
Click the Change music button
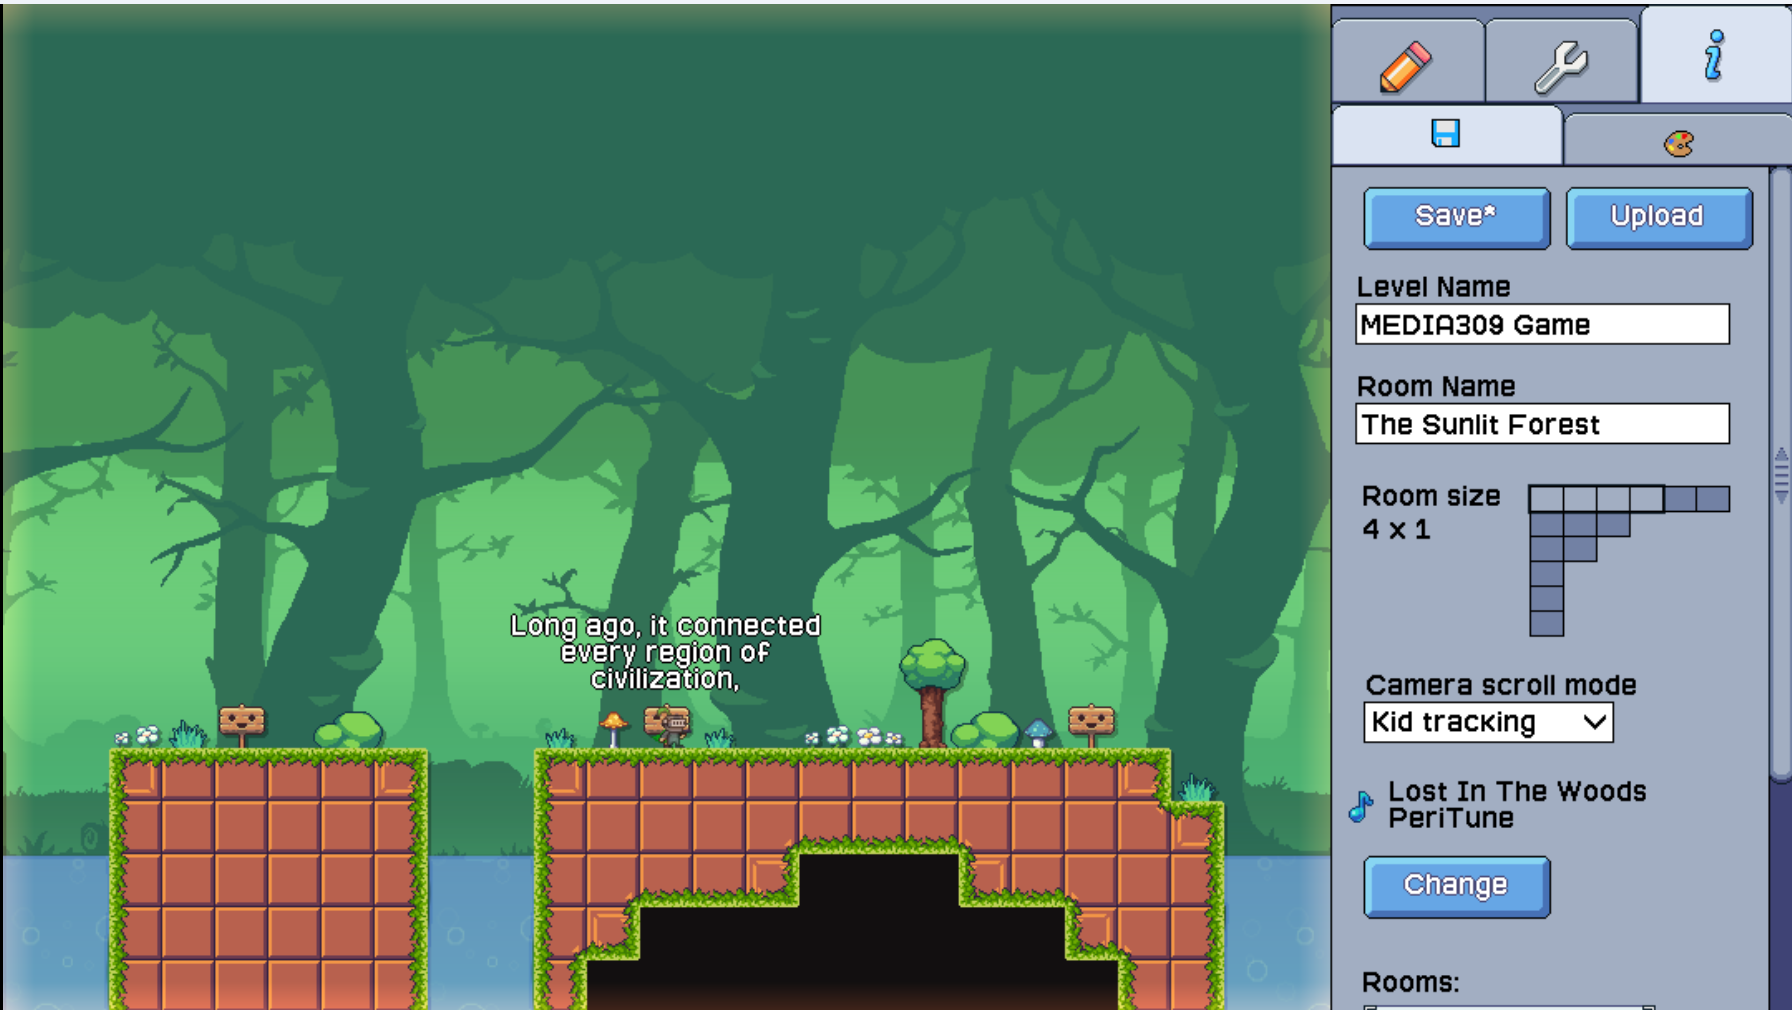[1456, 886]
